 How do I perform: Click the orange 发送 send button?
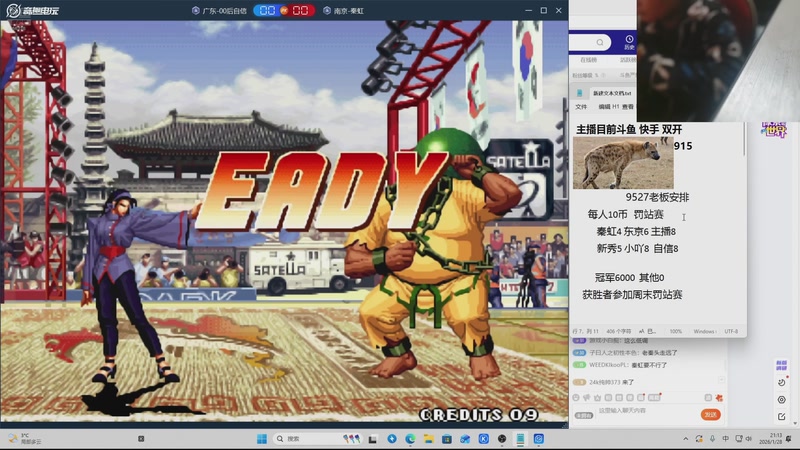711,414
